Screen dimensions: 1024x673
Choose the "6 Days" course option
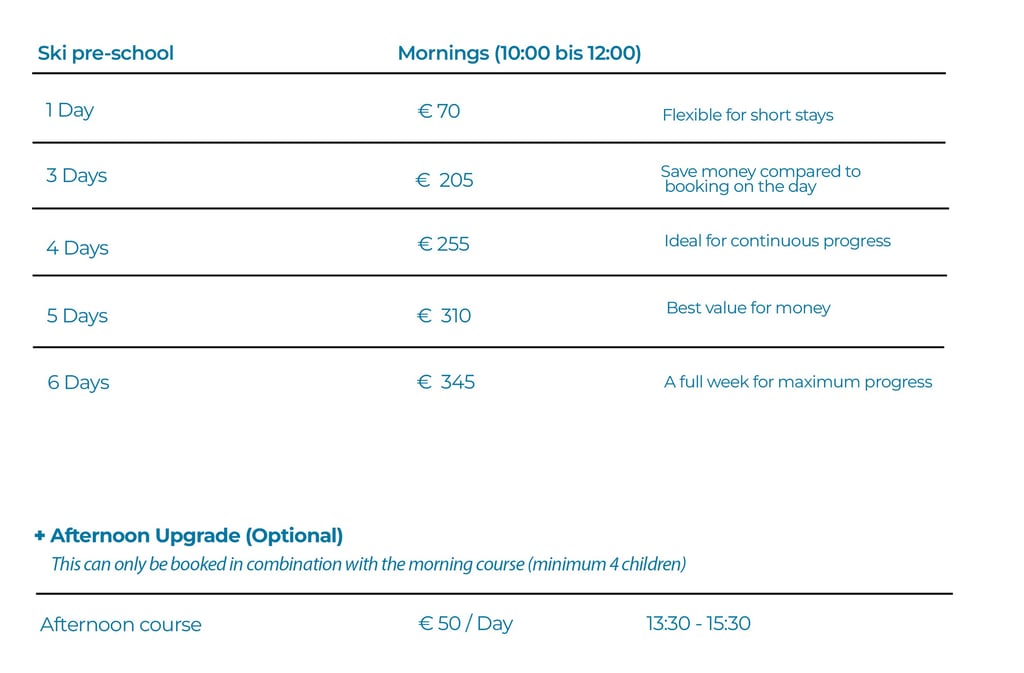click(x=78, y=382)
